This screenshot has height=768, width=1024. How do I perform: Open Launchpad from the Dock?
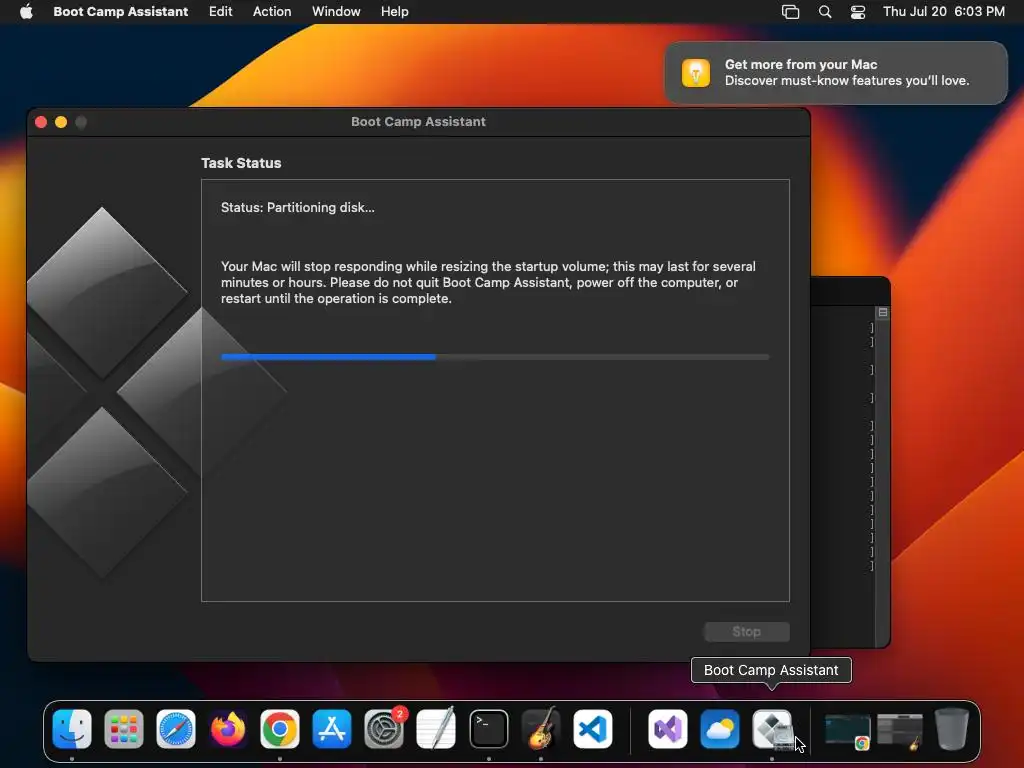124,729
